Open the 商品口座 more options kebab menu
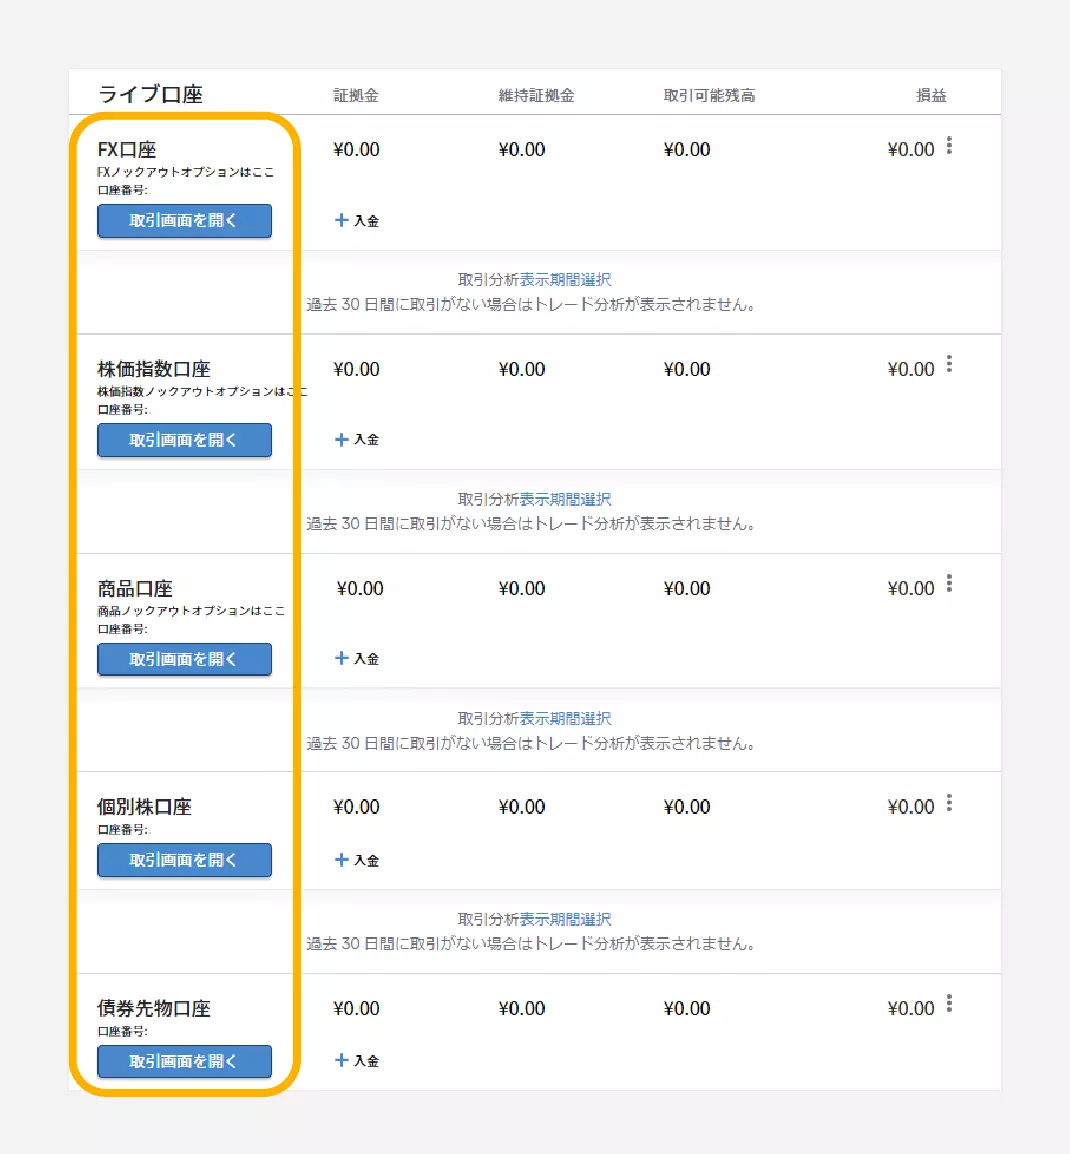This screenshot has height=1154, width=1070. click(x=949, y=584)
